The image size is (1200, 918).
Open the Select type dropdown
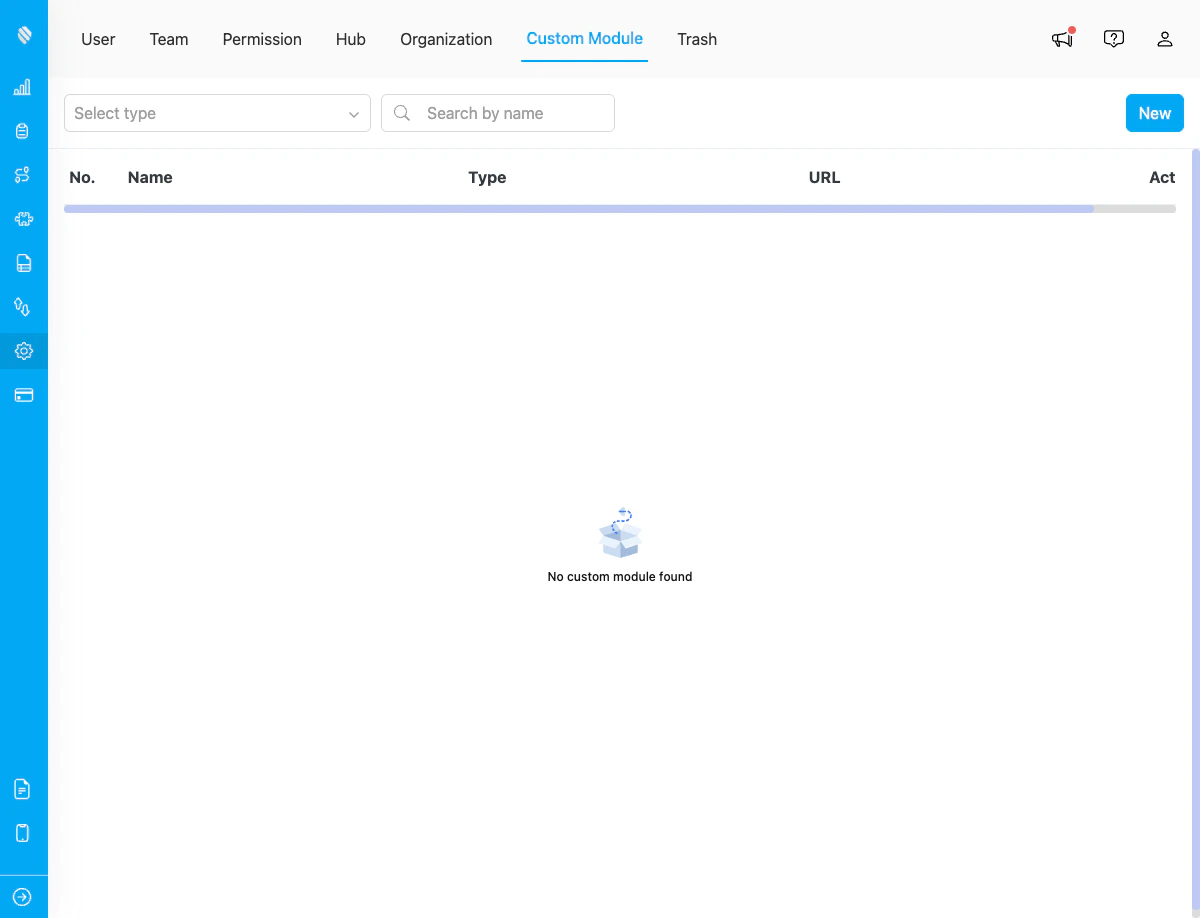coord(217,113)
